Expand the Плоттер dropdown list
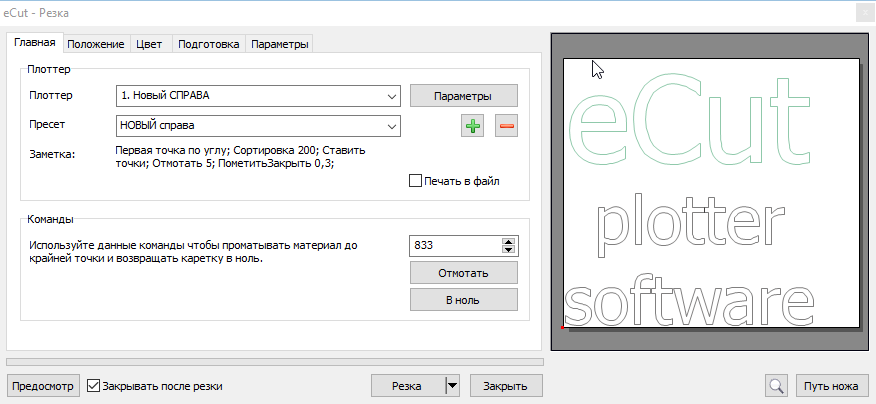 392,96
